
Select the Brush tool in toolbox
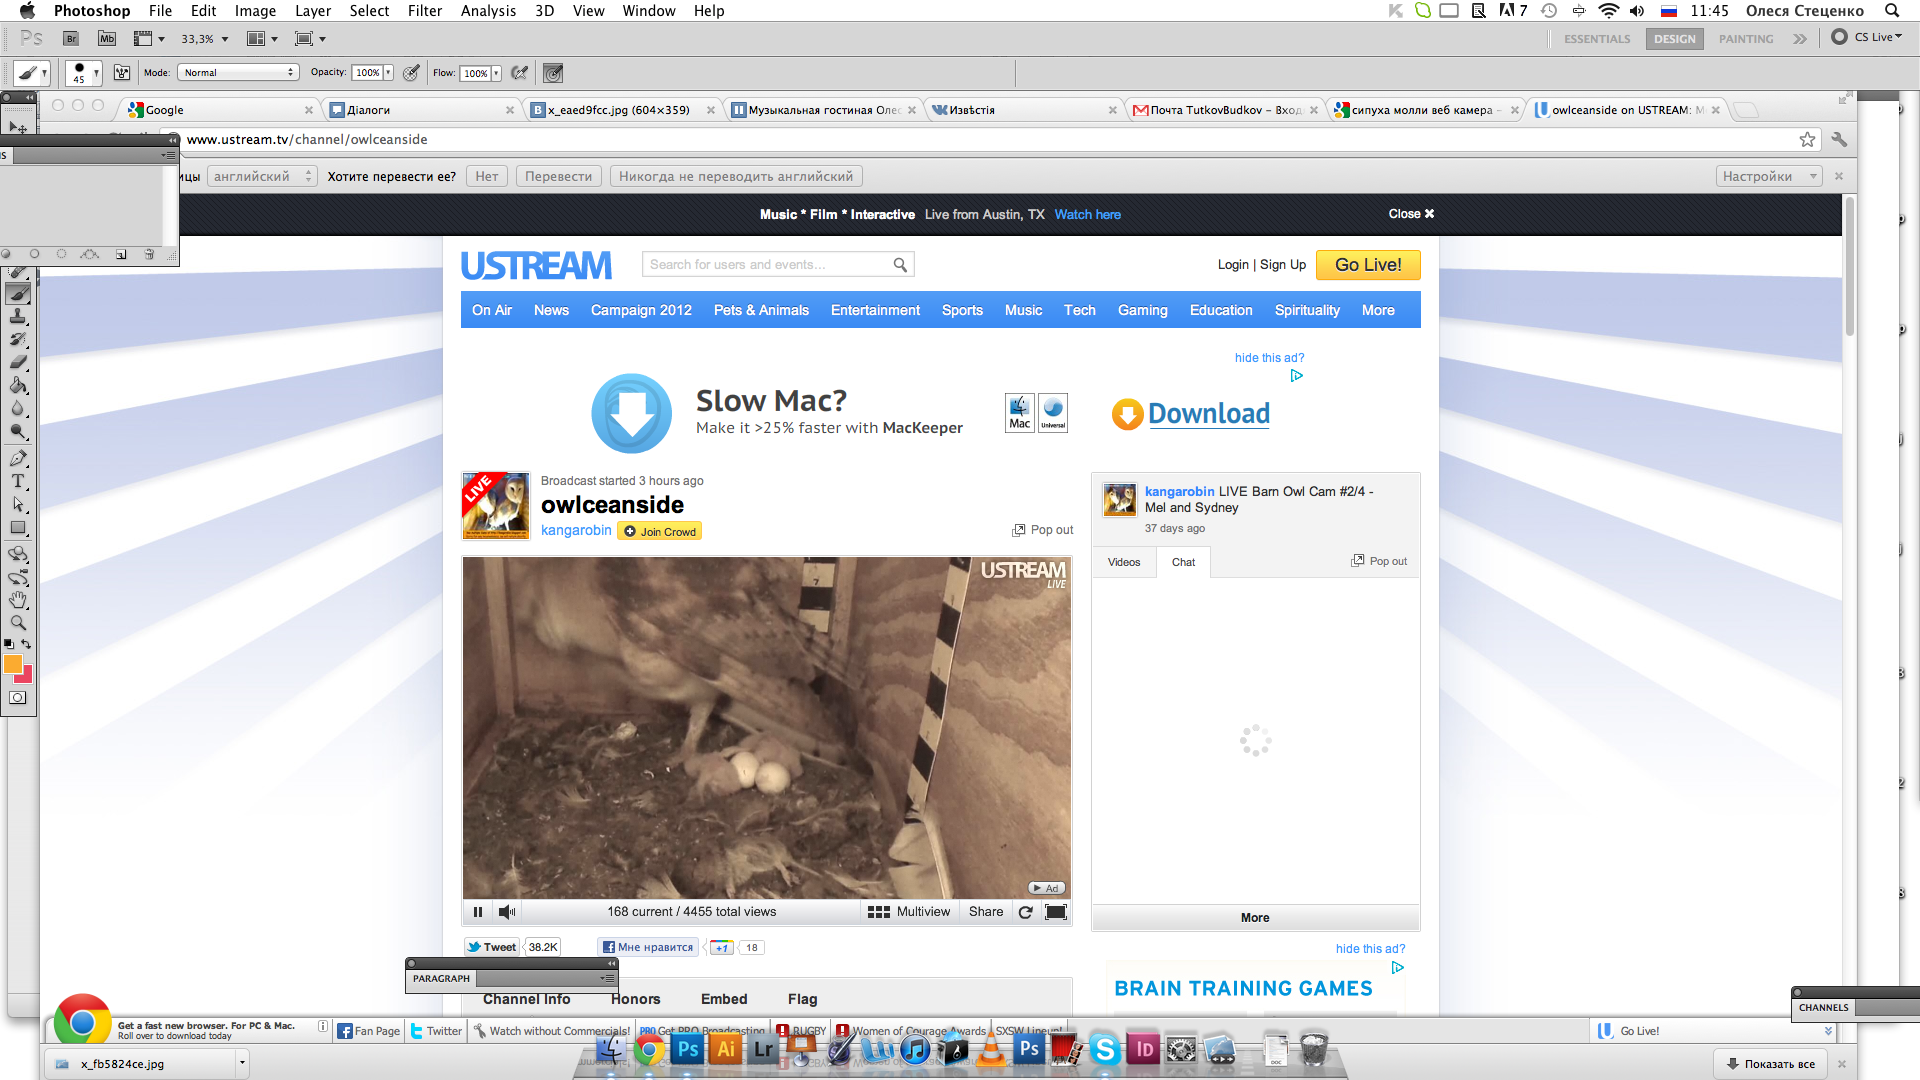coord(18,293)
